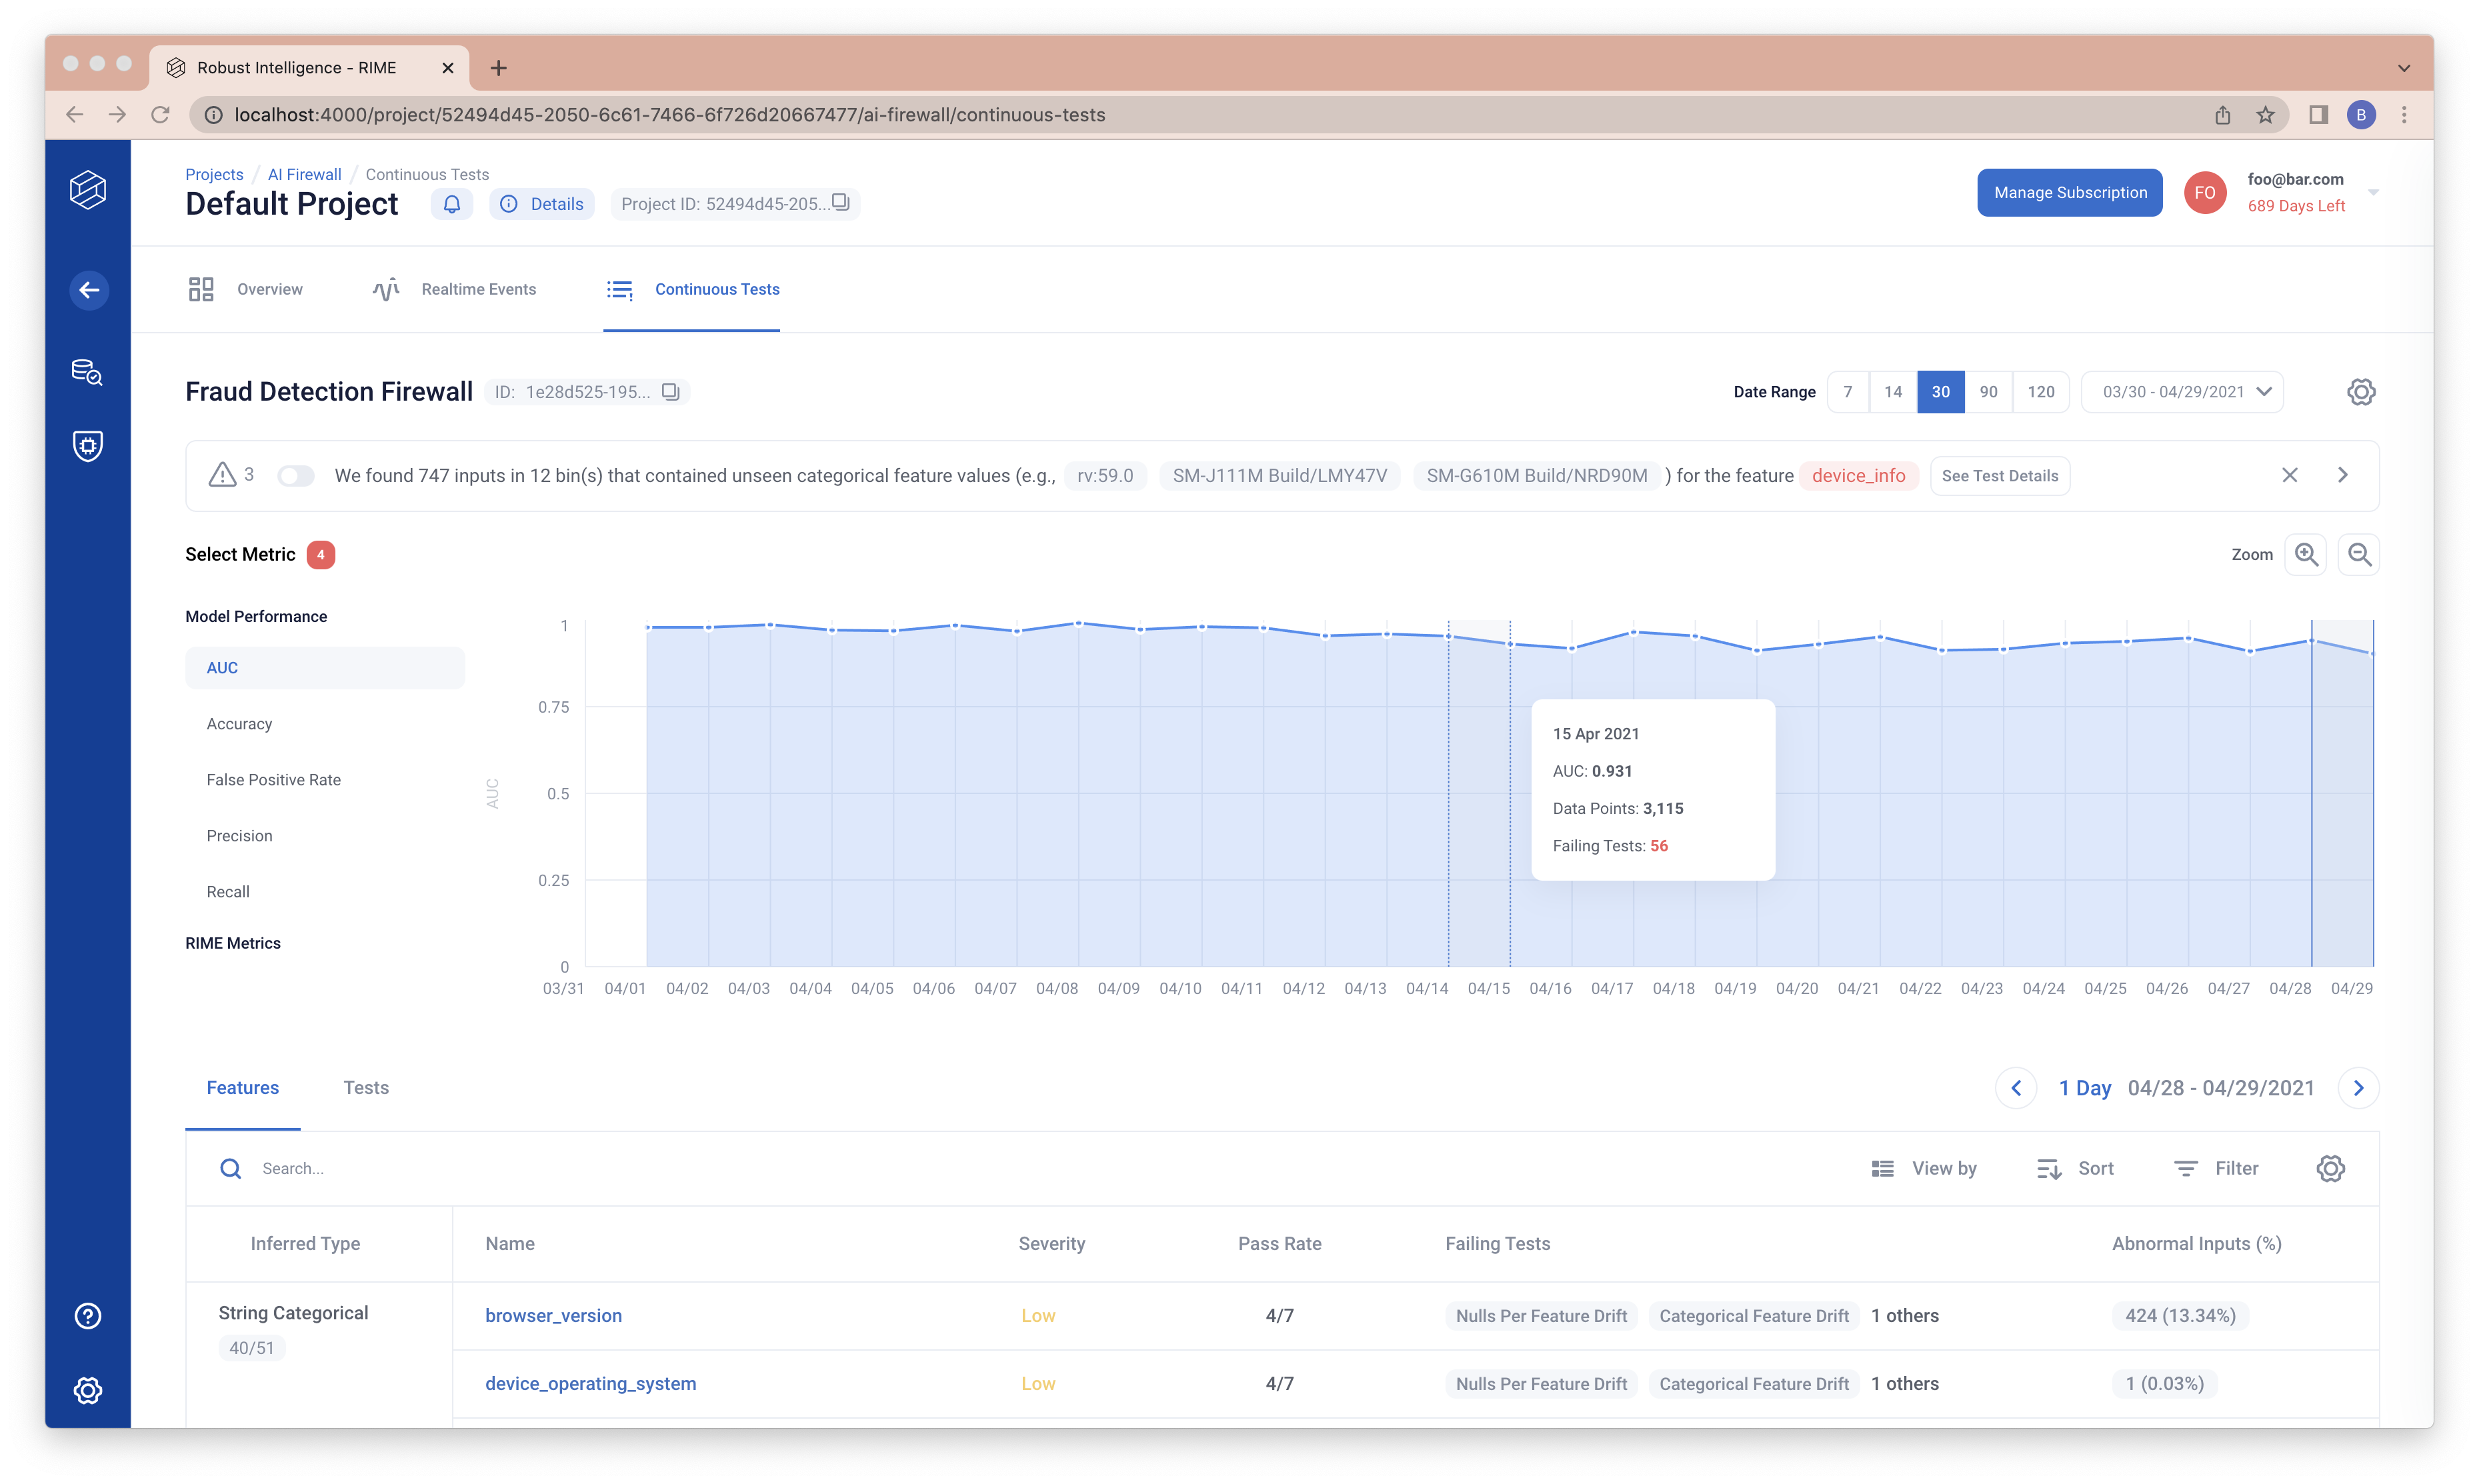
Task: Click See Test Details button
Action: pyautogui.click(x=2000, y=476)
